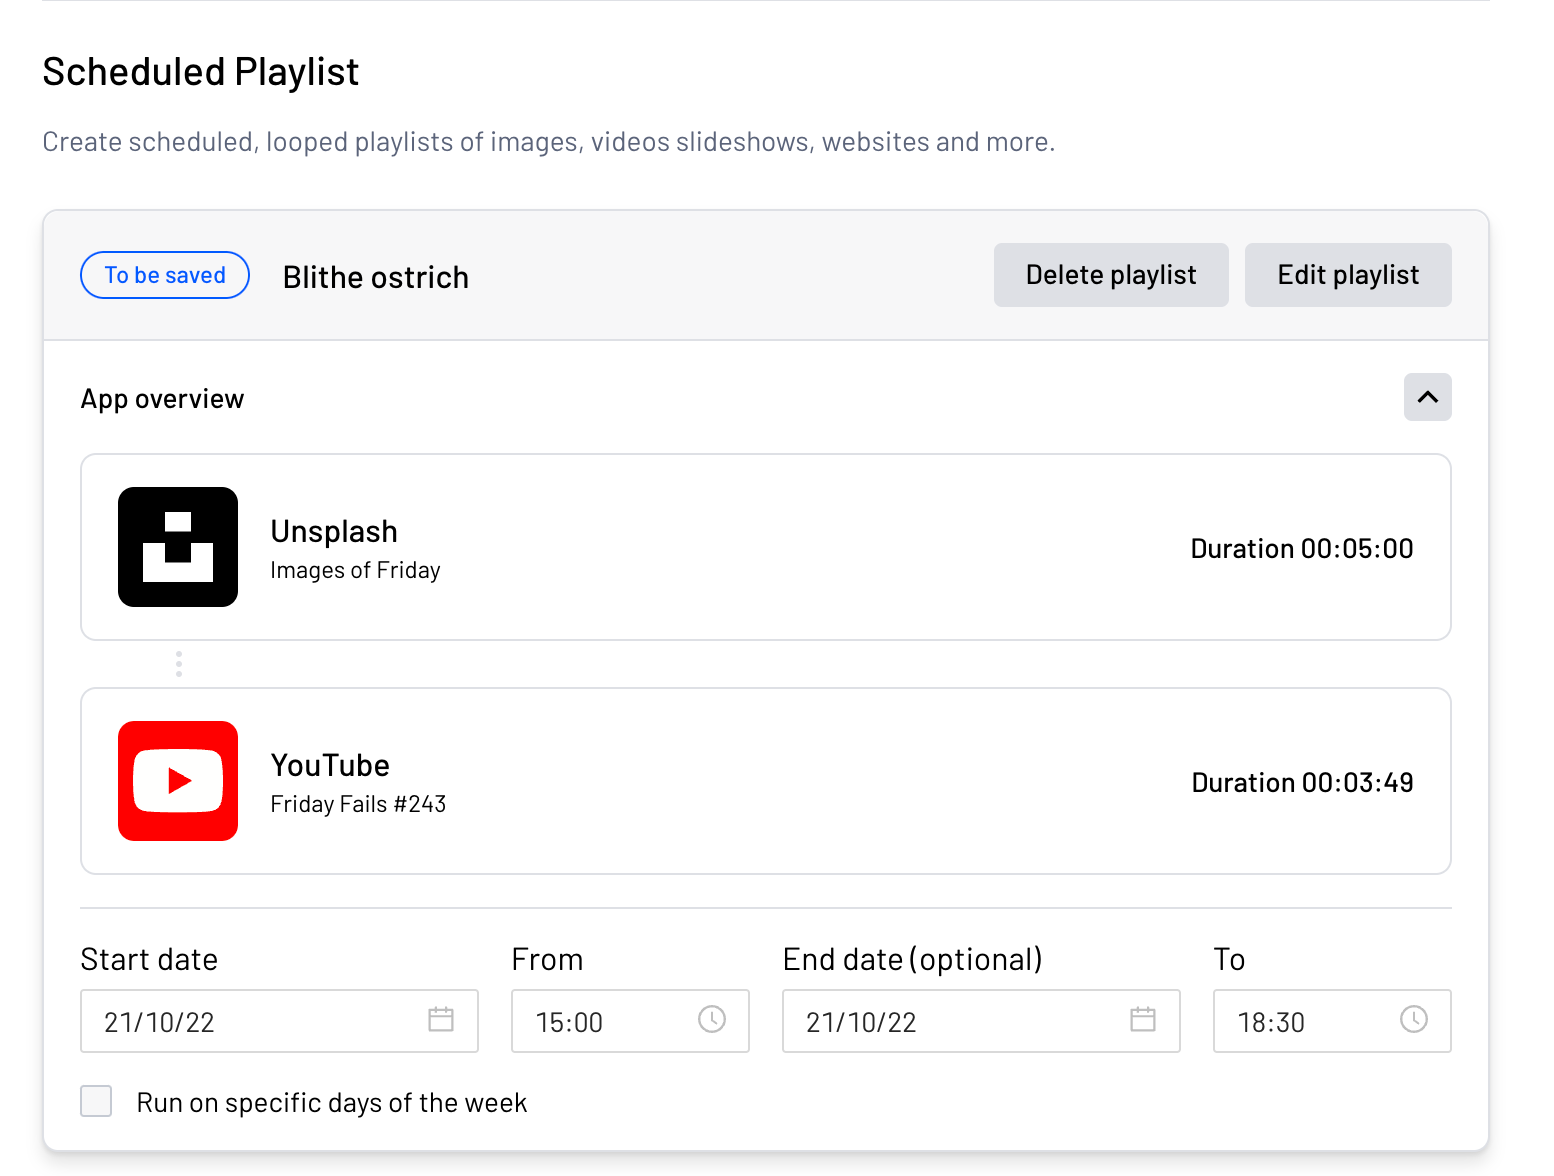The height and width of the screenshot is (1176, 1554).
Task: Click the Unsplash app logo icon
Action: (x=178, y=547)
